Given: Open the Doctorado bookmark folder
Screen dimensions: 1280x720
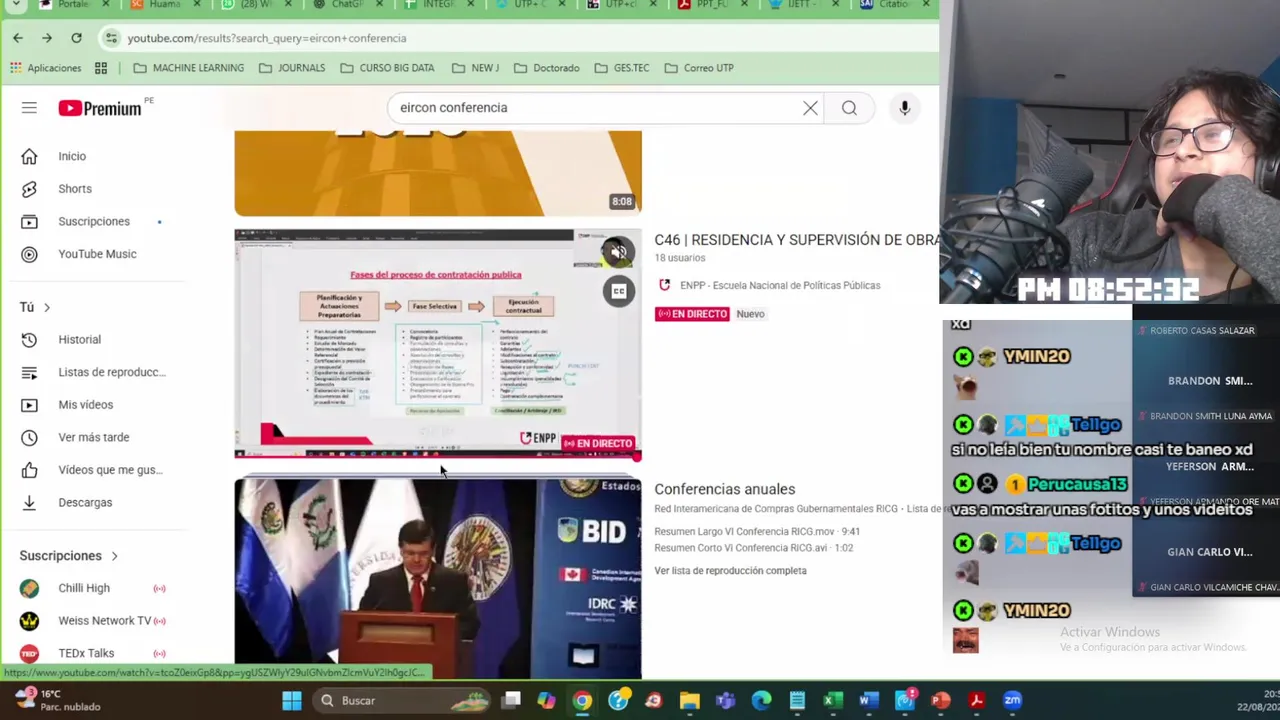Looking at the screenshot, I should point(547,68).
